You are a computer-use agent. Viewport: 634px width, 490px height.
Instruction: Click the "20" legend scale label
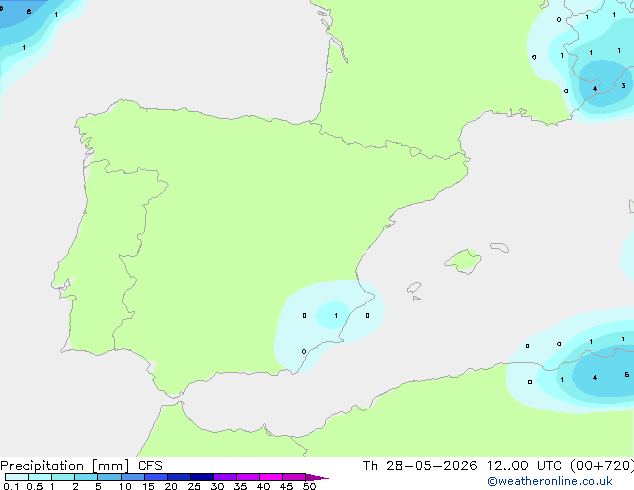[x=171, y=486]
